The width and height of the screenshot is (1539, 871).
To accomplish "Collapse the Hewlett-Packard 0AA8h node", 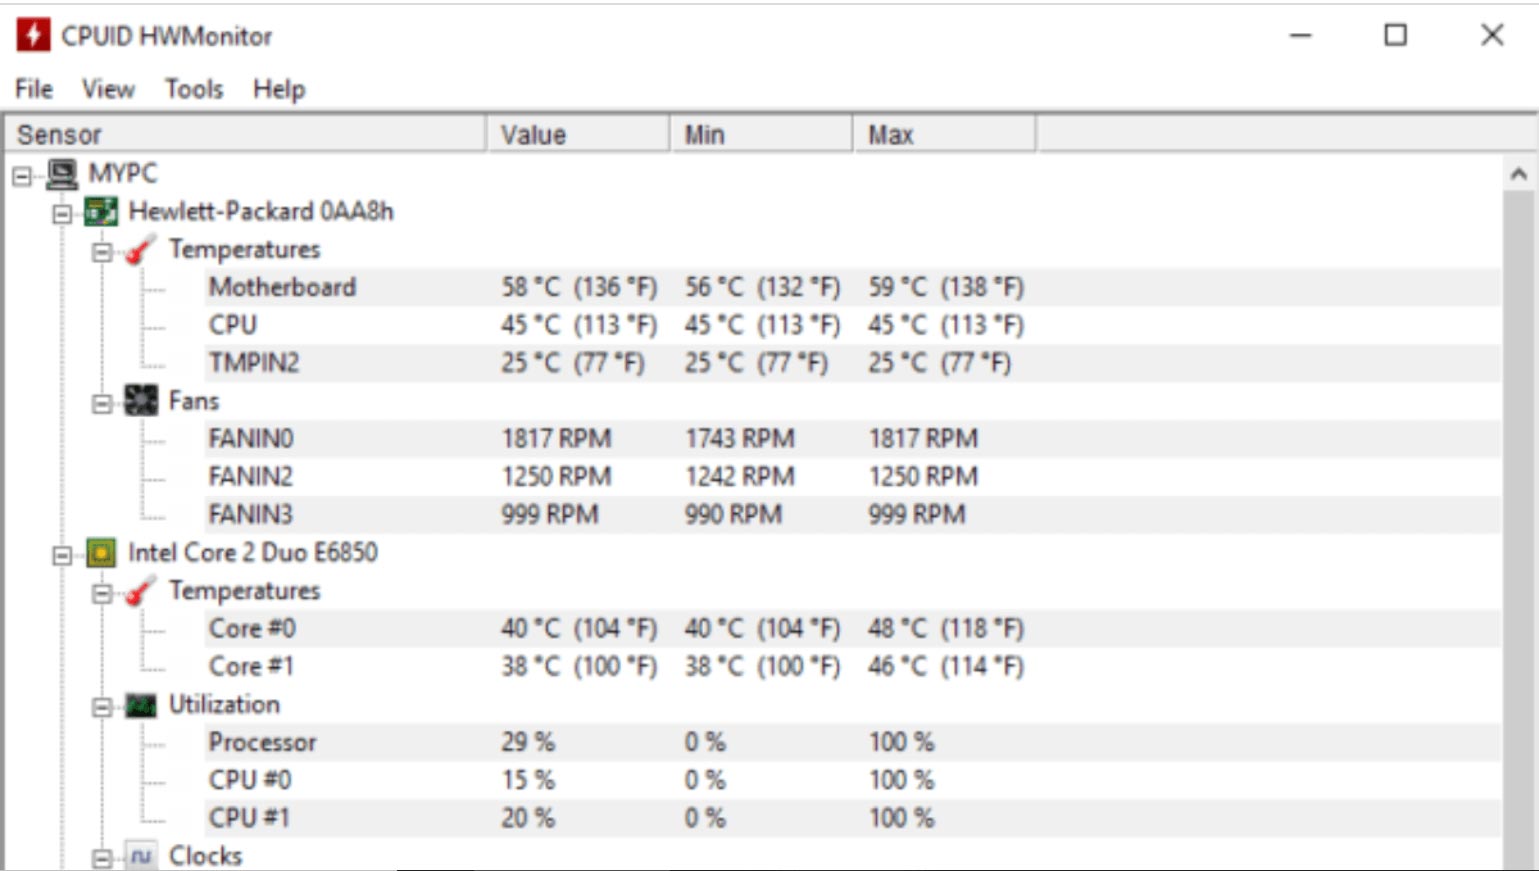I will click(x=62, y=214).
